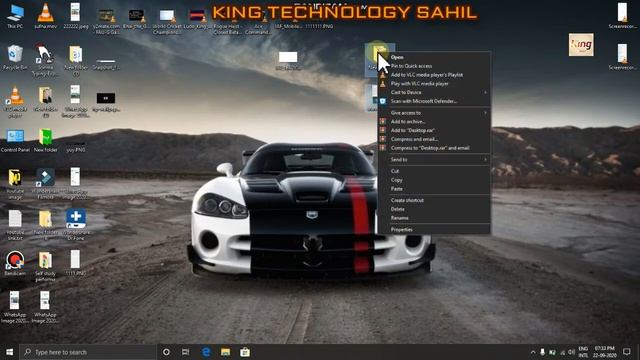640x360 pixels.
Task: Launch the Wondershare Filmora shortcut
Action: (x=45, y=183)
